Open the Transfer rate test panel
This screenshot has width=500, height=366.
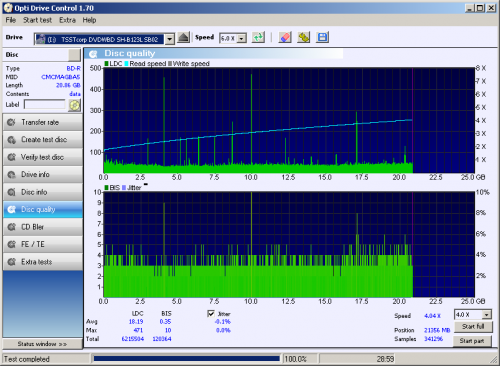pyautogui.click(x=43, y=122)
